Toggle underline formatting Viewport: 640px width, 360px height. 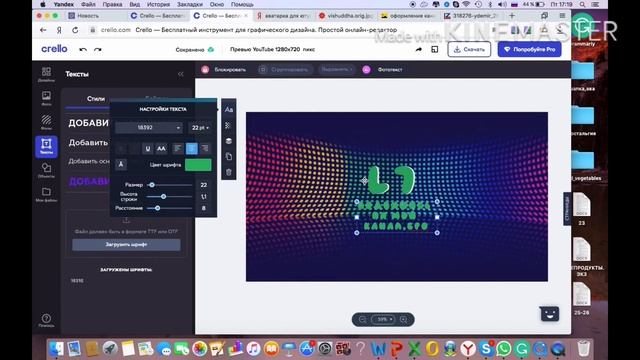click(x=148, y=149)
